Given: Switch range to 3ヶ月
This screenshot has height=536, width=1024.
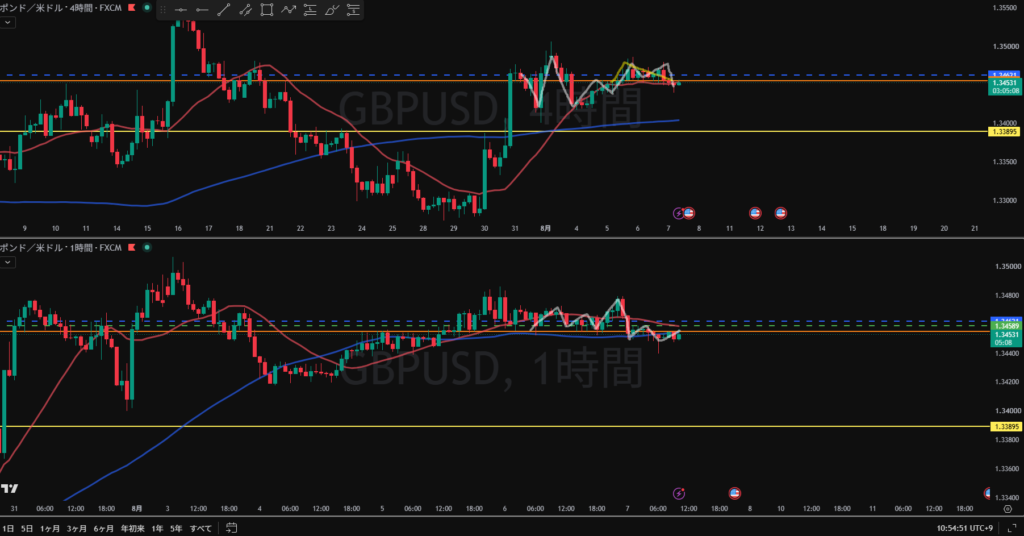Looking at the screenshot, I should coord(76,528).
